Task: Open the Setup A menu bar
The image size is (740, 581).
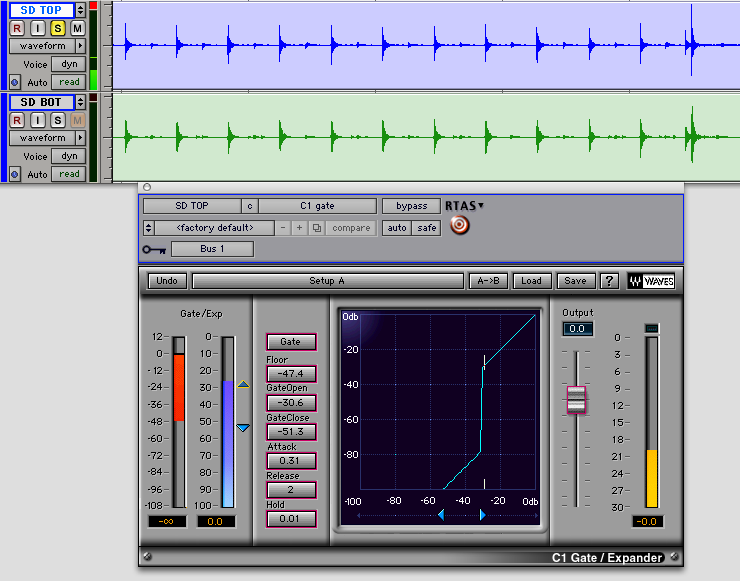Action: coord(327,281)
